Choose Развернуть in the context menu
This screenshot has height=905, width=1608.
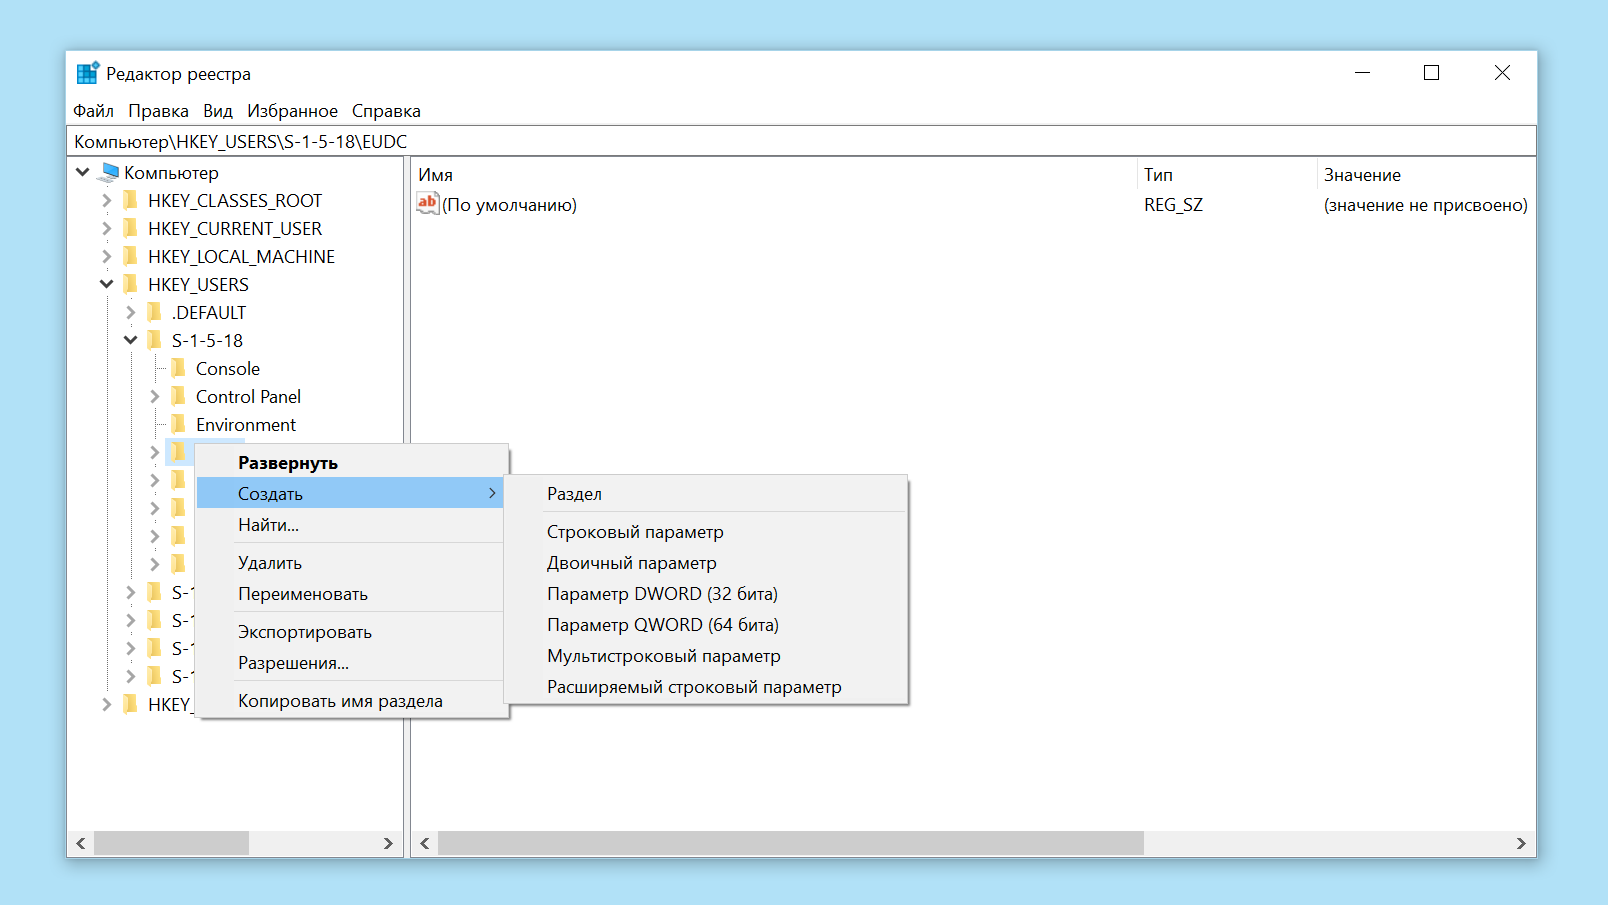click(x=350, y=463)
